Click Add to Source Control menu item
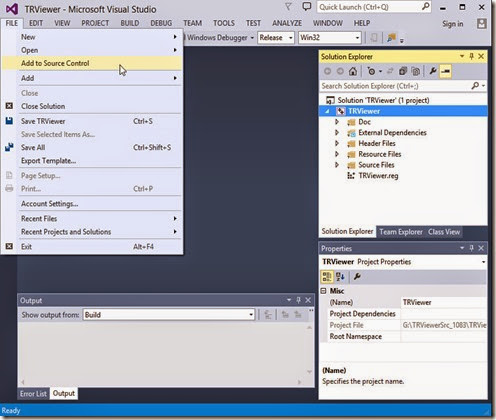The width and height of the screenshot is (496, 420). 92,63
